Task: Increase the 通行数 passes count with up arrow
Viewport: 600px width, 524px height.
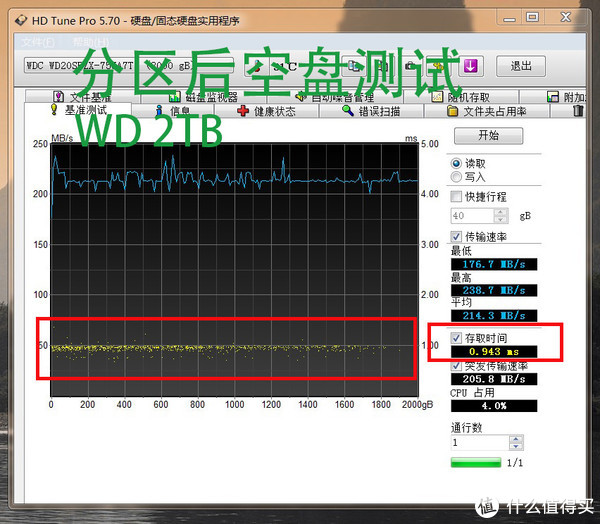Action: point(516,439)
